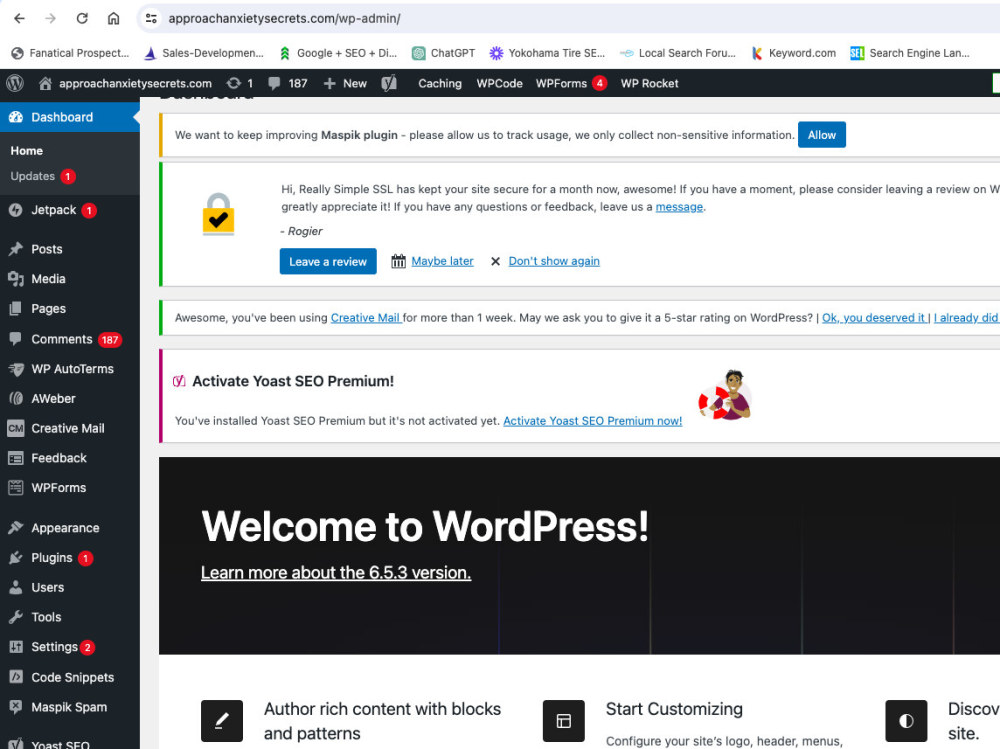
Task: Open comments bubble showing 187
Action: pos(288,84)
